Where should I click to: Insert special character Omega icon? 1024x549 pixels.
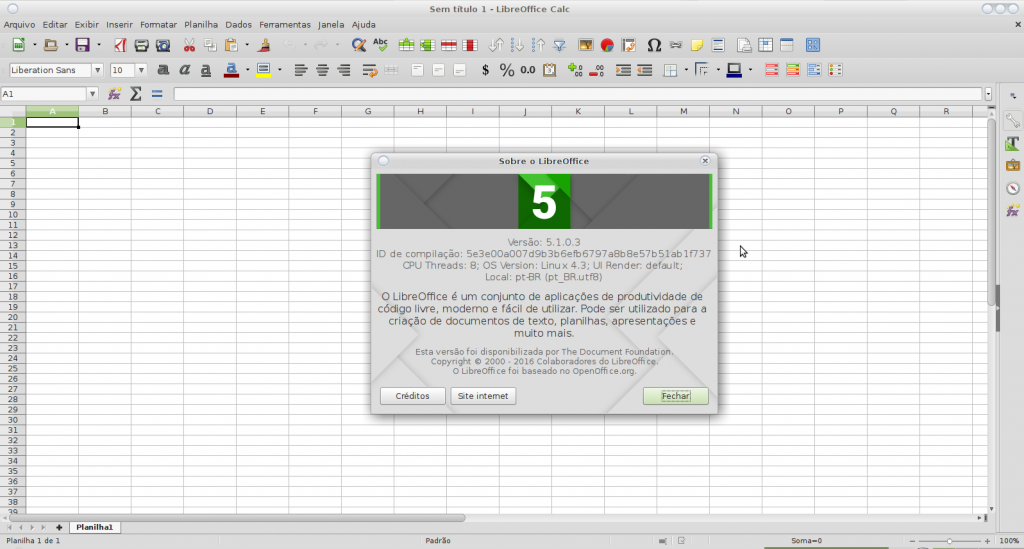pyautogui.click(x=654, y=45)
